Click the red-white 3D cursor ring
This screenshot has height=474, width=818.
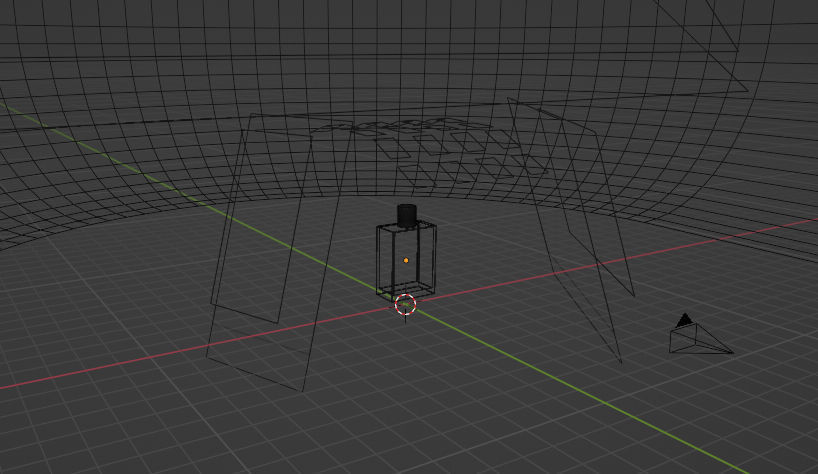(x=405, y=305)
